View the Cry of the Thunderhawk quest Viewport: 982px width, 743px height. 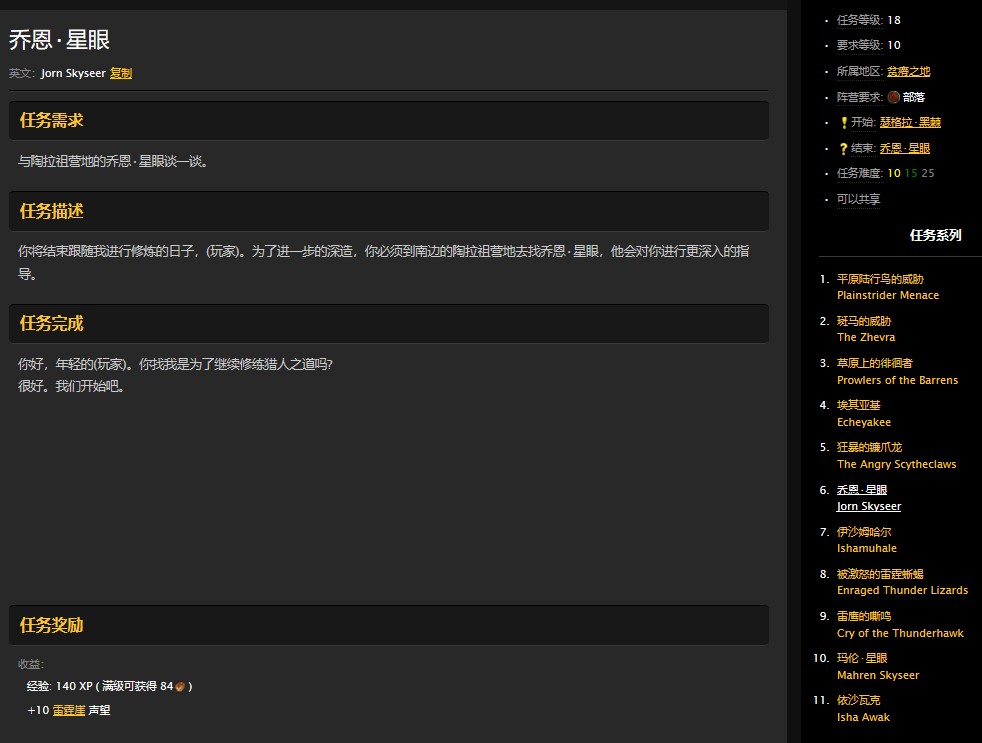900,633
